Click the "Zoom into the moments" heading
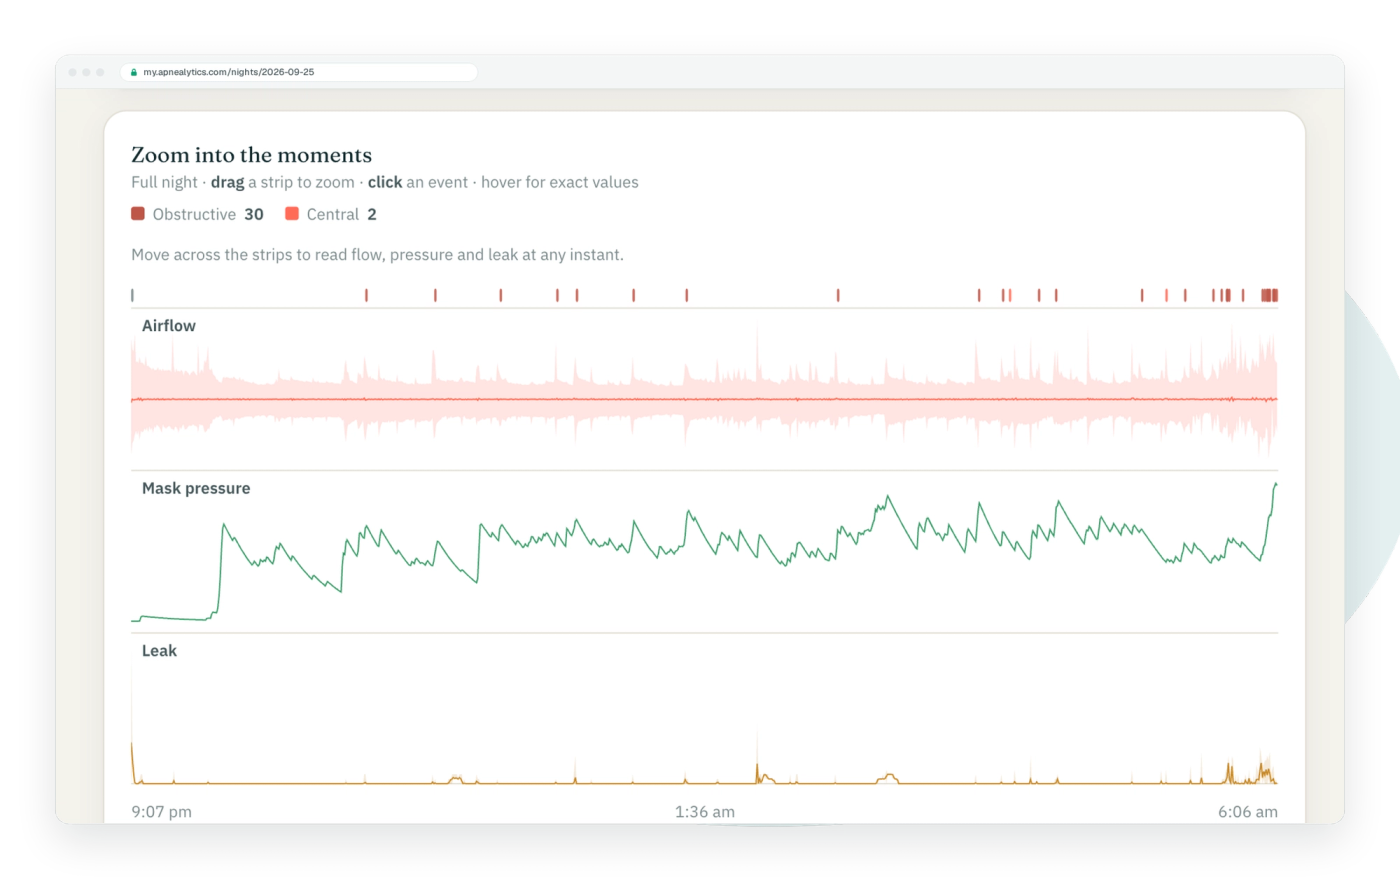1400x879 pixels. tap(251, 155)
